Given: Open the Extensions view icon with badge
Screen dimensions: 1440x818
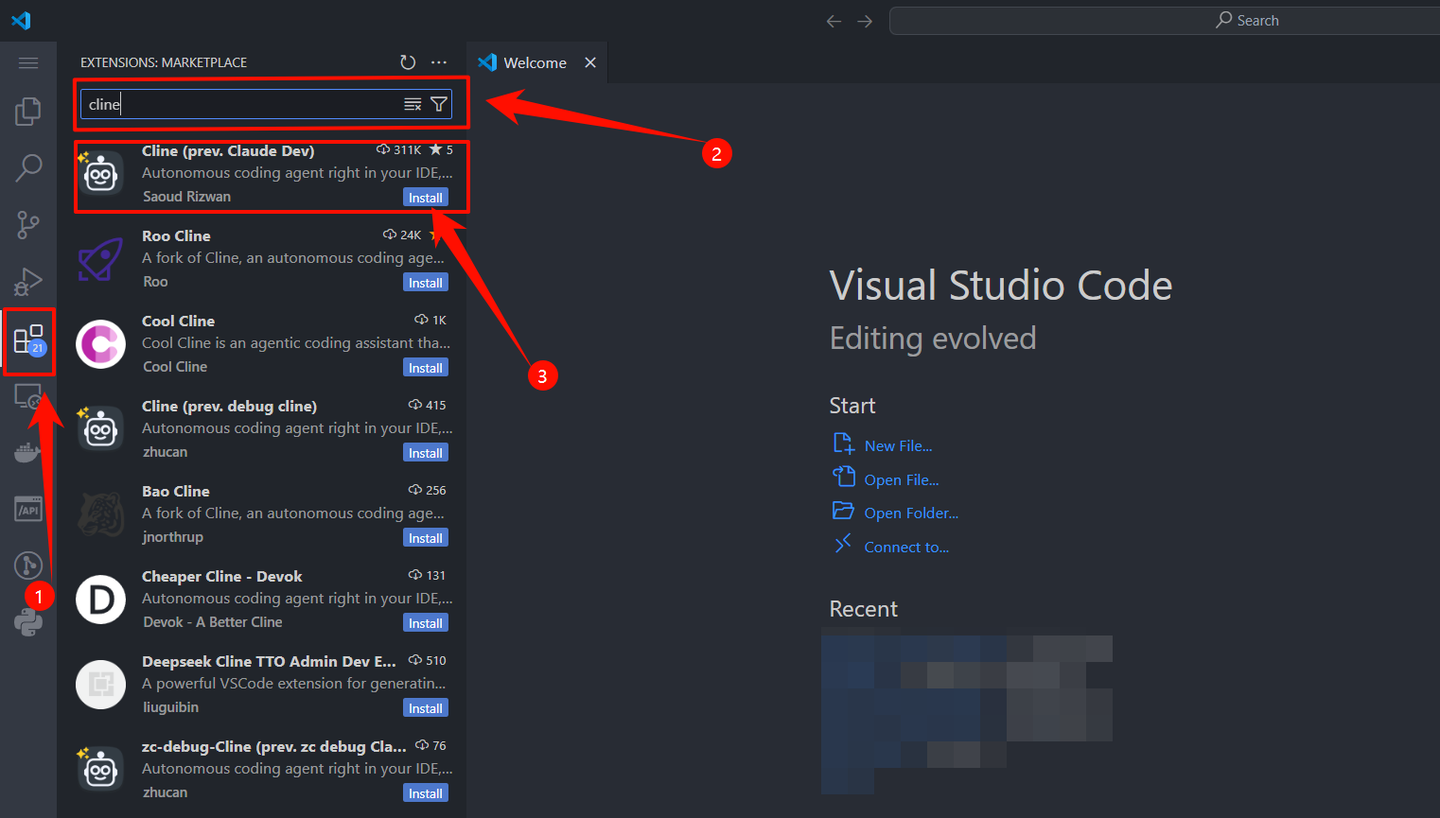Looking at the screenshot, I should coord(29,341).
